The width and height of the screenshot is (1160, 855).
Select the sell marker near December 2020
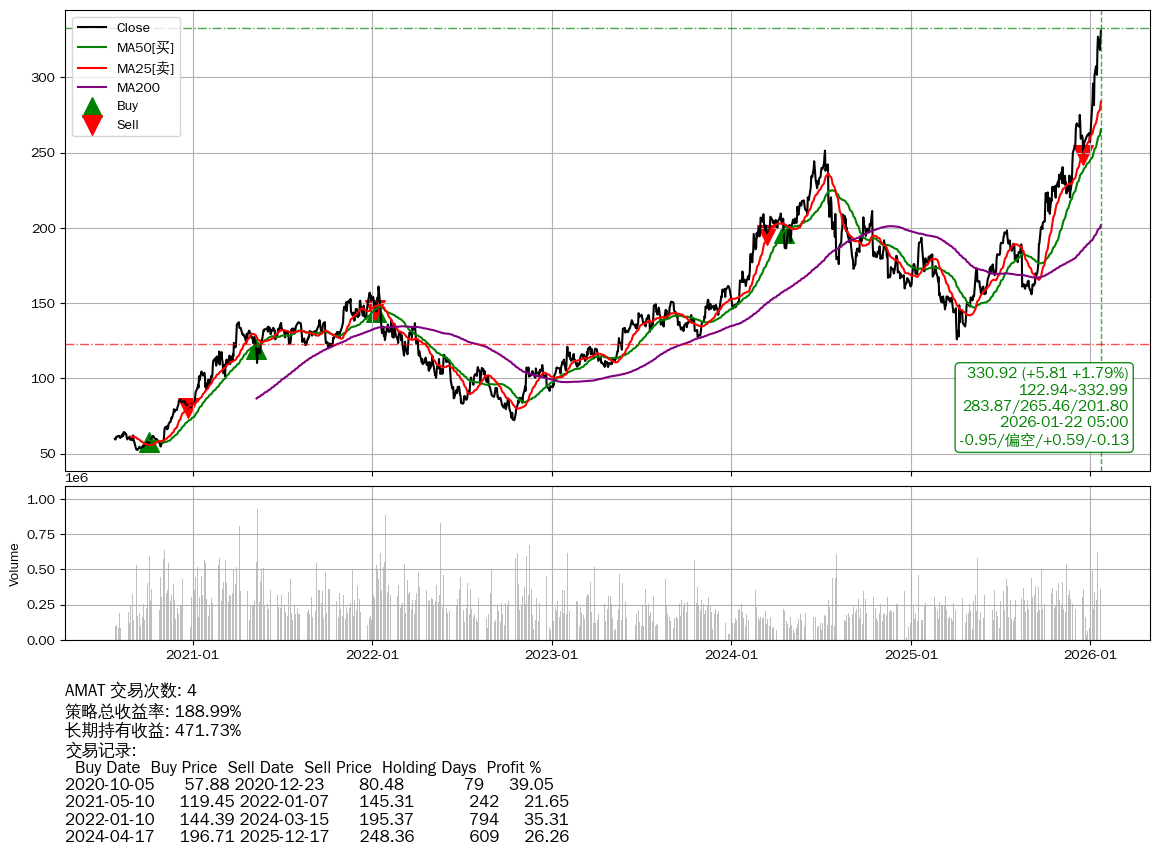point(187,408)
